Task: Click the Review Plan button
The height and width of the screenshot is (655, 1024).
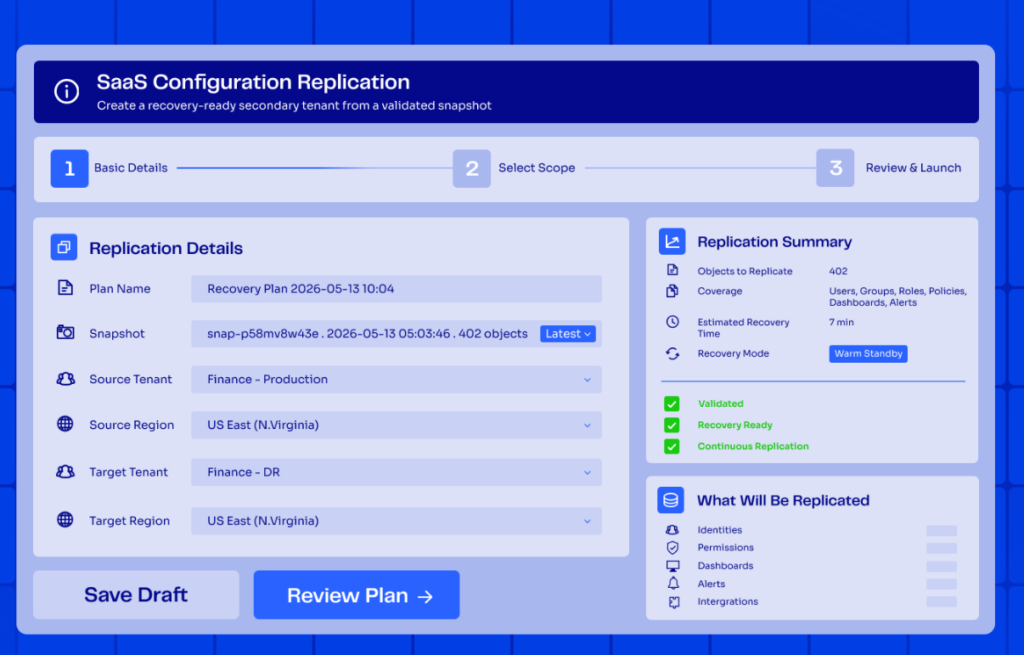Action: pyautogui.click(x=357, y=595)
